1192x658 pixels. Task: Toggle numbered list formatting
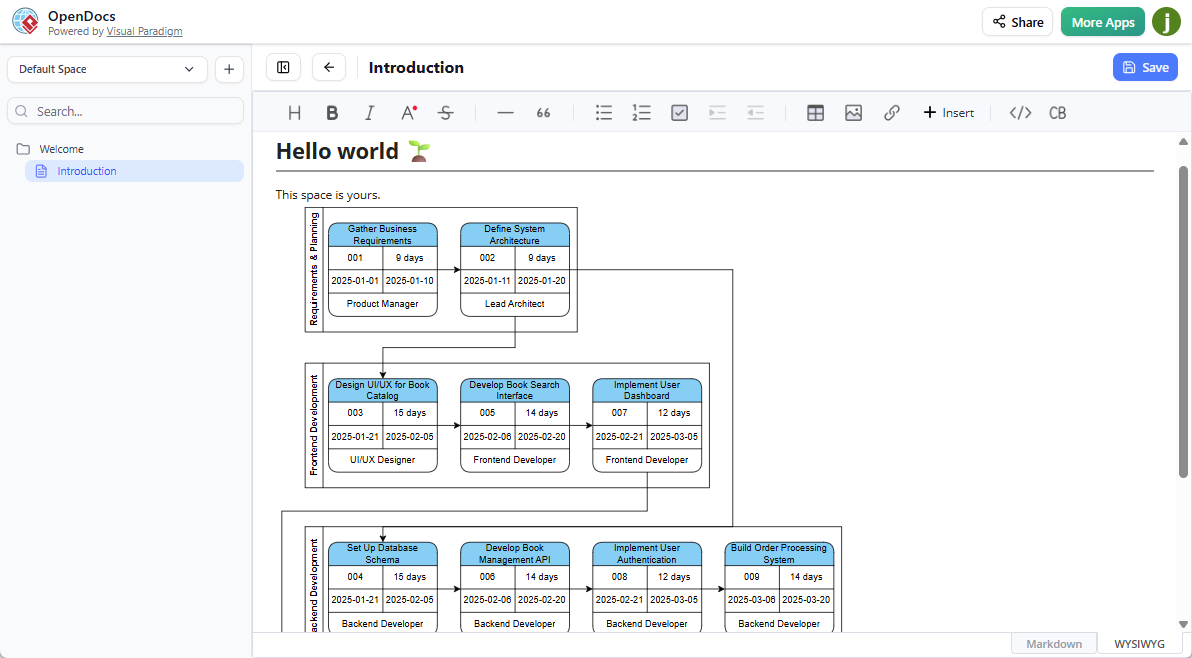(641, 112)
